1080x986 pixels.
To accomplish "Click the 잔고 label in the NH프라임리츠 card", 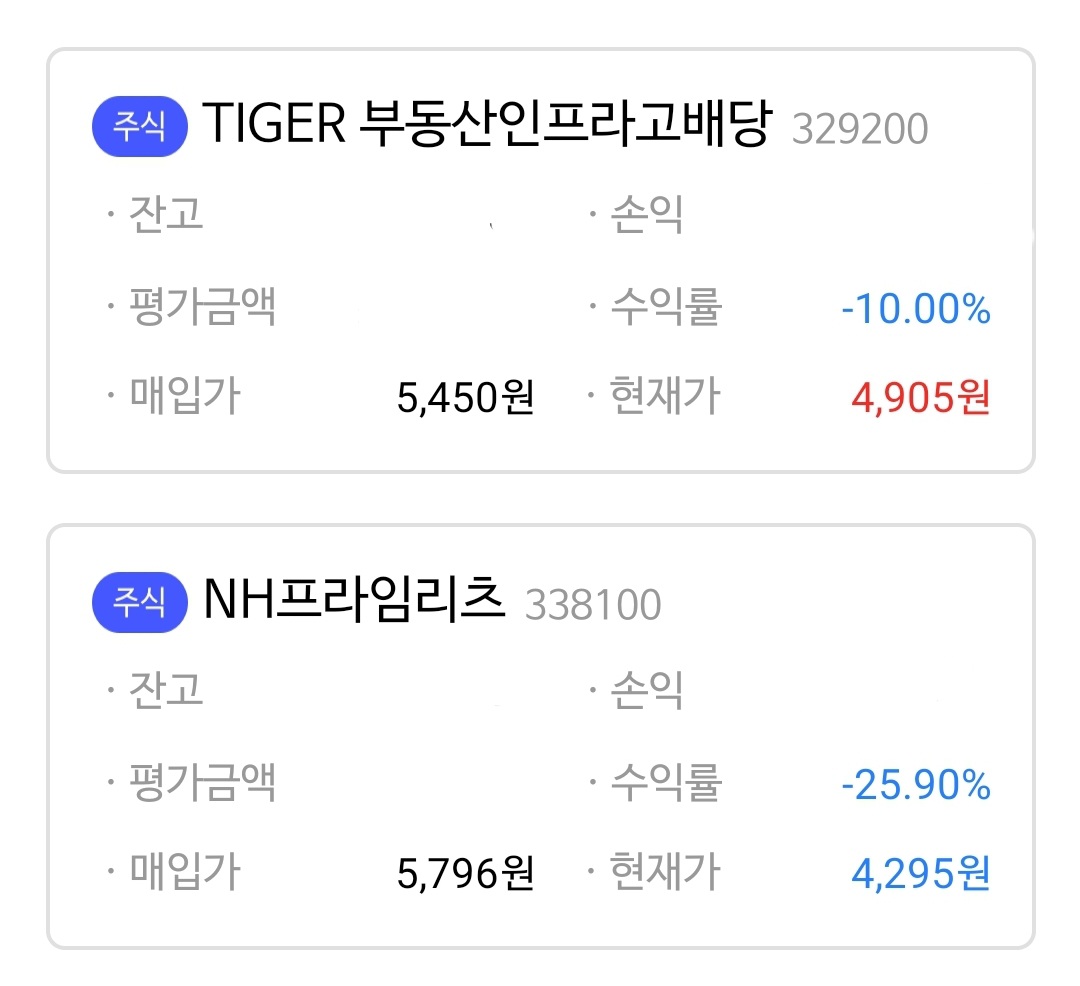I will click(x=166, y=689).
